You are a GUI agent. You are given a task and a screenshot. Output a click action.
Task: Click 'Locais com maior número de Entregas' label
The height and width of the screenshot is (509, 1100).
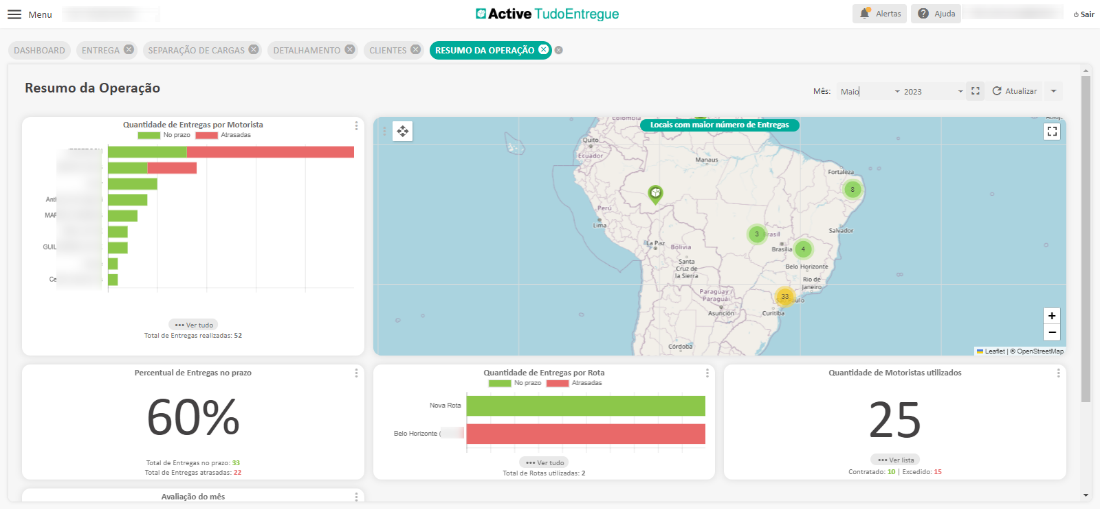pos(720,125)
